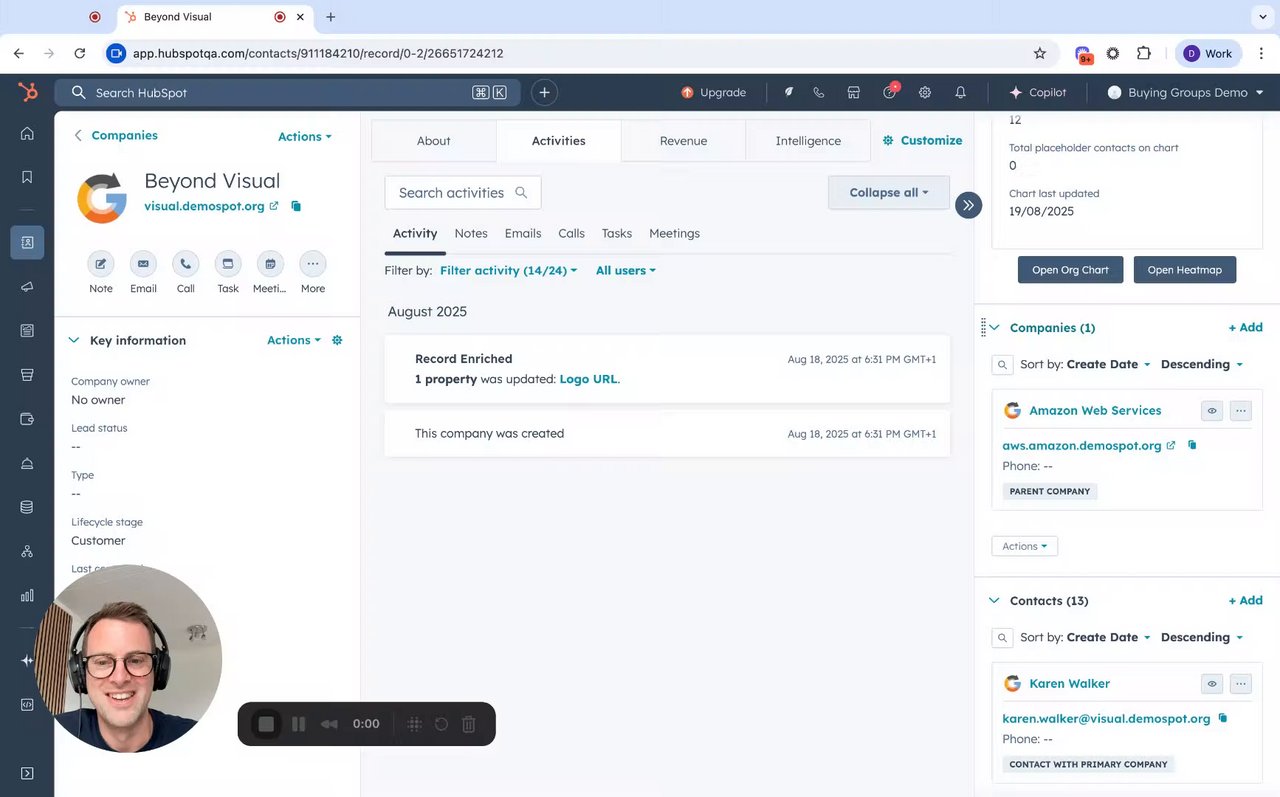Click the Meeting action icon
The image size is (1280, 797).
pos(270,264)
